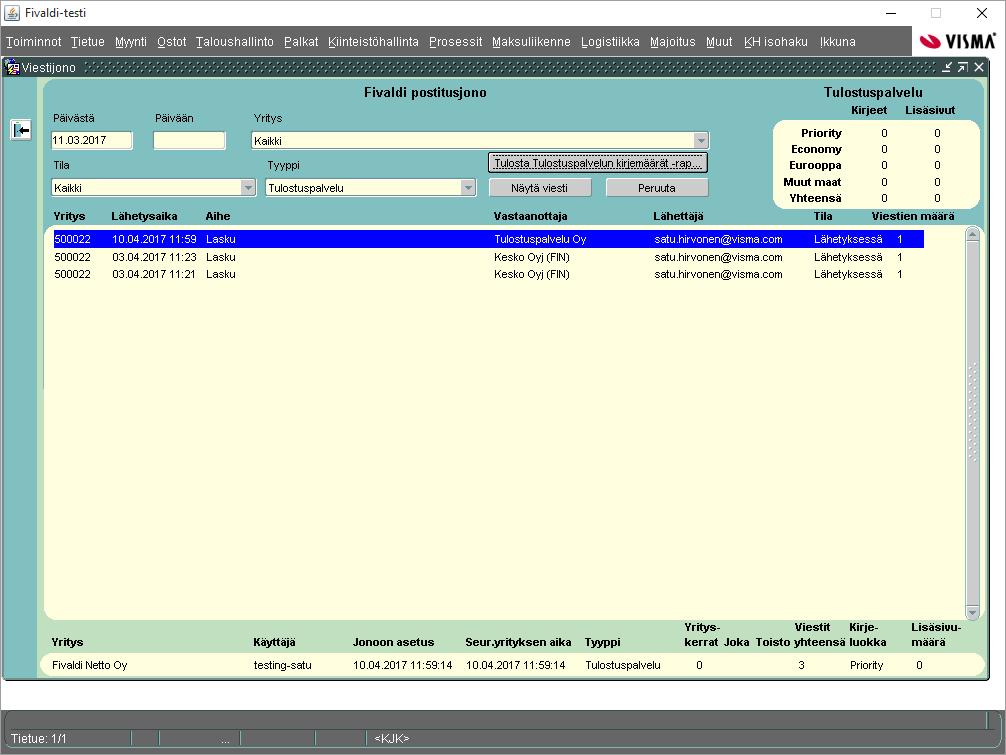
Task: Select the row sent 03.04.2017 11:23
Action: pos(488,257)
